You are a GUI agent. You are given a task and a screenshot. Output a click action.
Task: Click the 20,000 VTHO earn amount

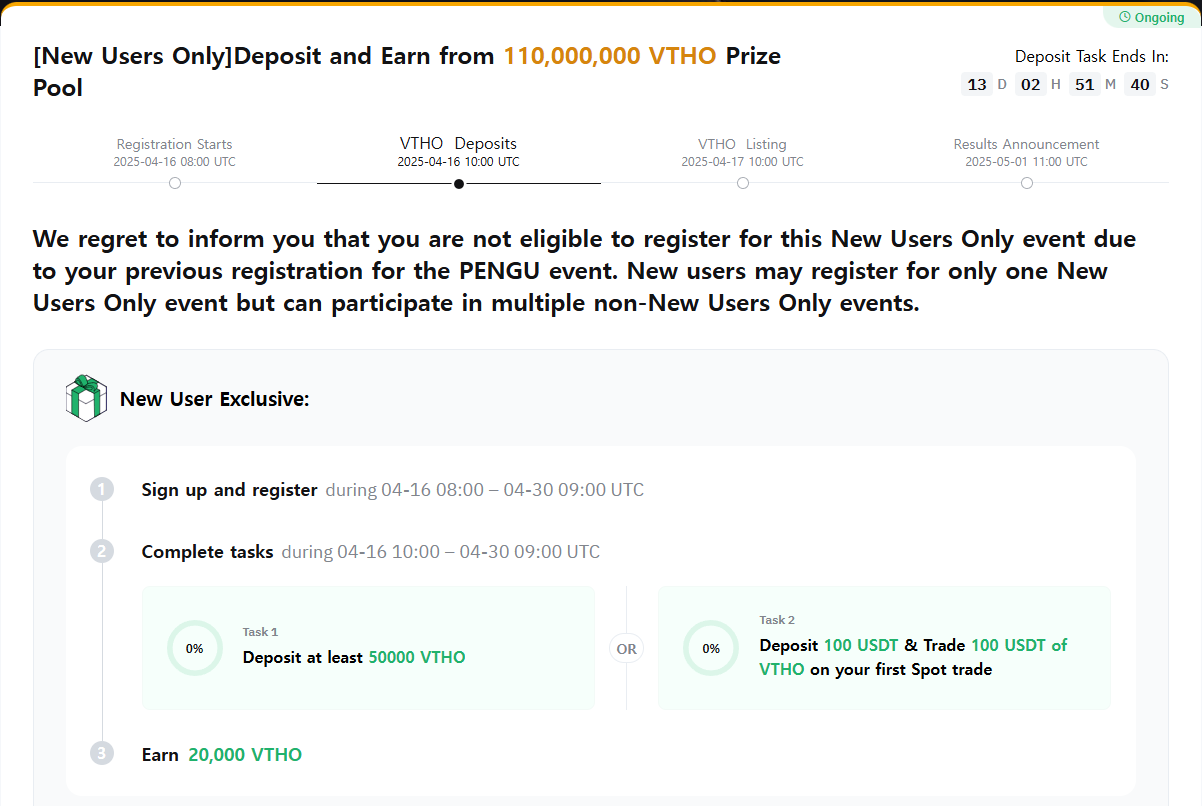[x=245, y=755]
